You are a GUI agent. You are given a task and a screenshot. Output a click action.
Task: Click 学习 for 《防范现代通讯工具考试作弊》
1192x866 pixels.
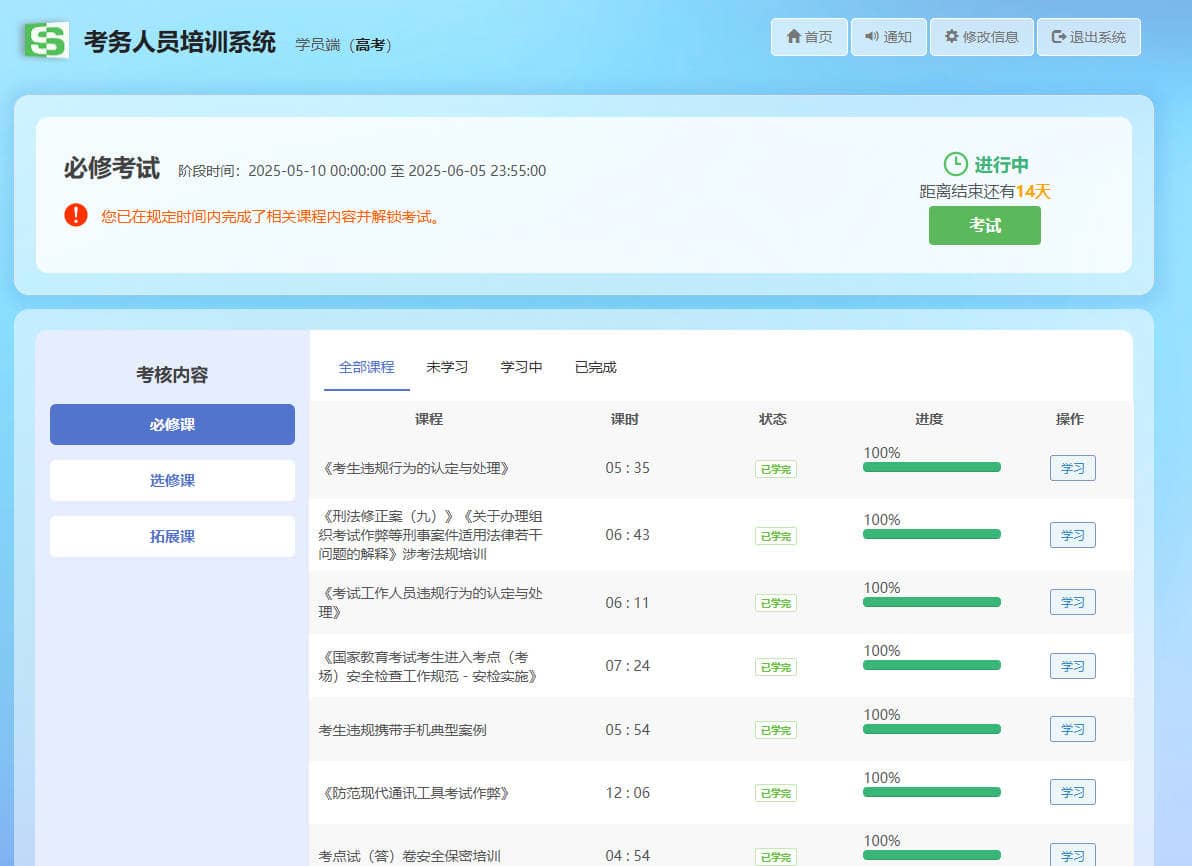1073,792
